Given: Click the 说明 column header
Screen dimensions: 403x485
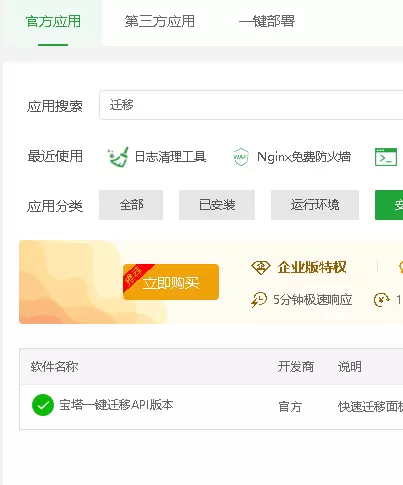Looking at the screenshot, I should 350,367.
